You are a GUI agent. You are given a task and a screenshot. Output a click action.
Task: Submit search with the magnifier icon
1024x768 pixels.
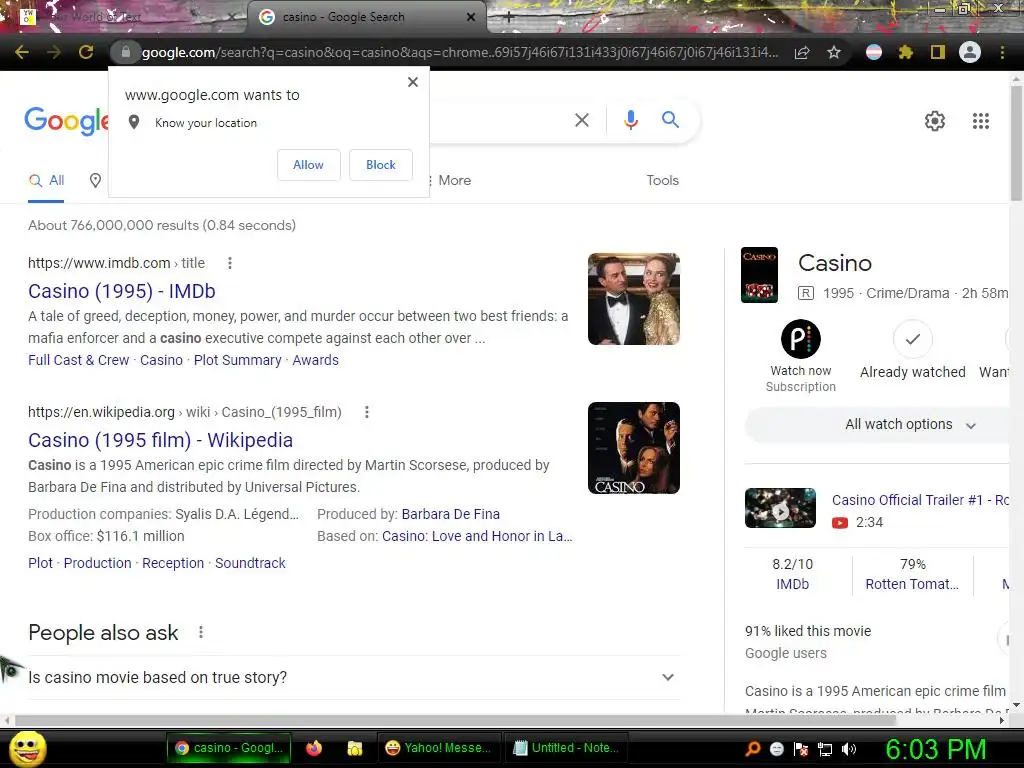click(670, 120)
